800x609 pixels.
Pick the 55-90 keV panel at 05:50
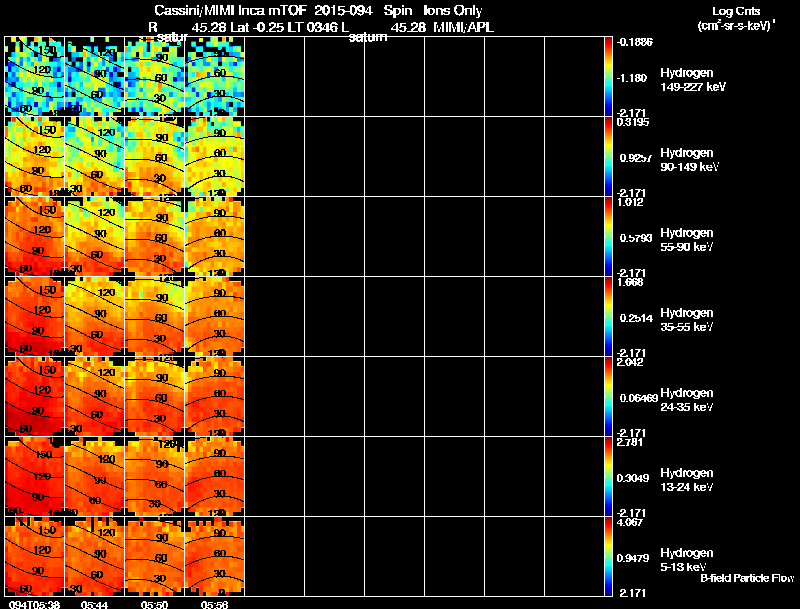tap(155, 237)
